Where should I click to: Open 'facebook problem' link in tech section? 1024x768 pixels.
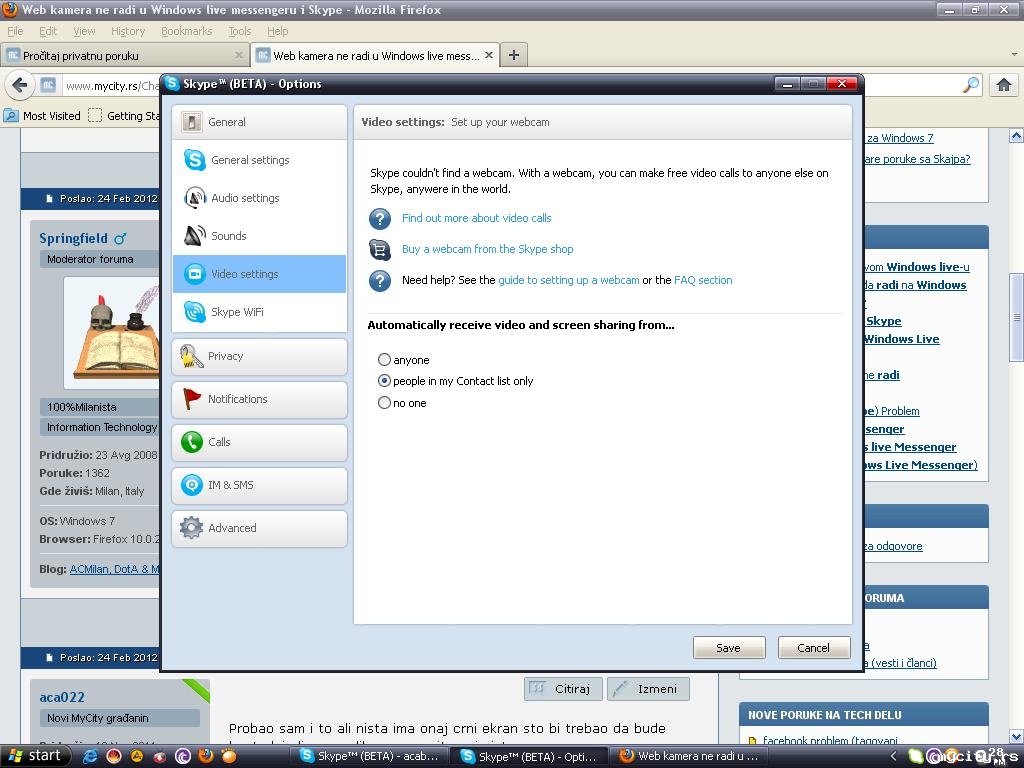click(829, 741)
